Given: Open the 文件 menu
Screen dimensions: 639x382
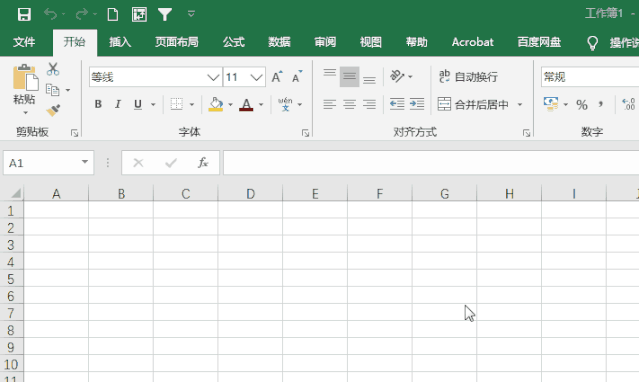Looking at the screenshot, I should (24, 42).
